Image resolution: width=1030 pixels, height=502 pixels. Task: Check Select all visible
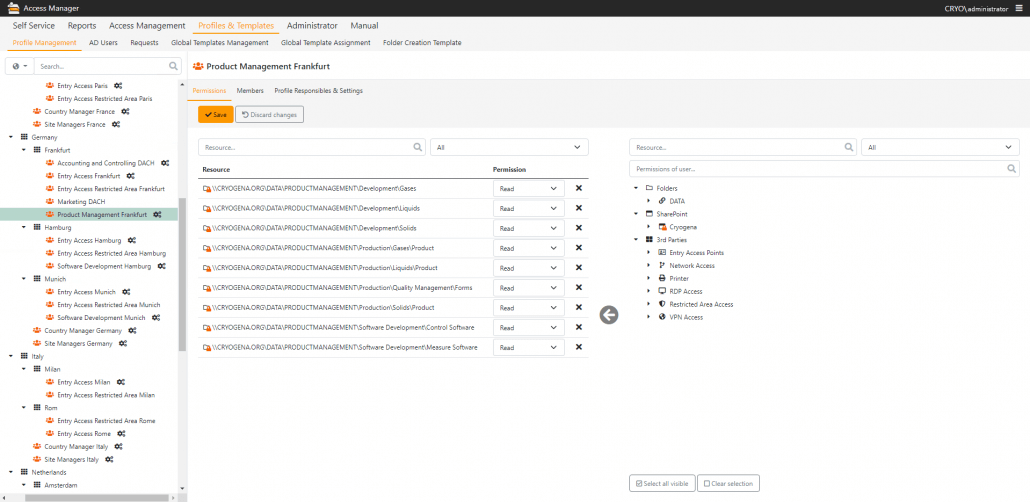(661, 484)
